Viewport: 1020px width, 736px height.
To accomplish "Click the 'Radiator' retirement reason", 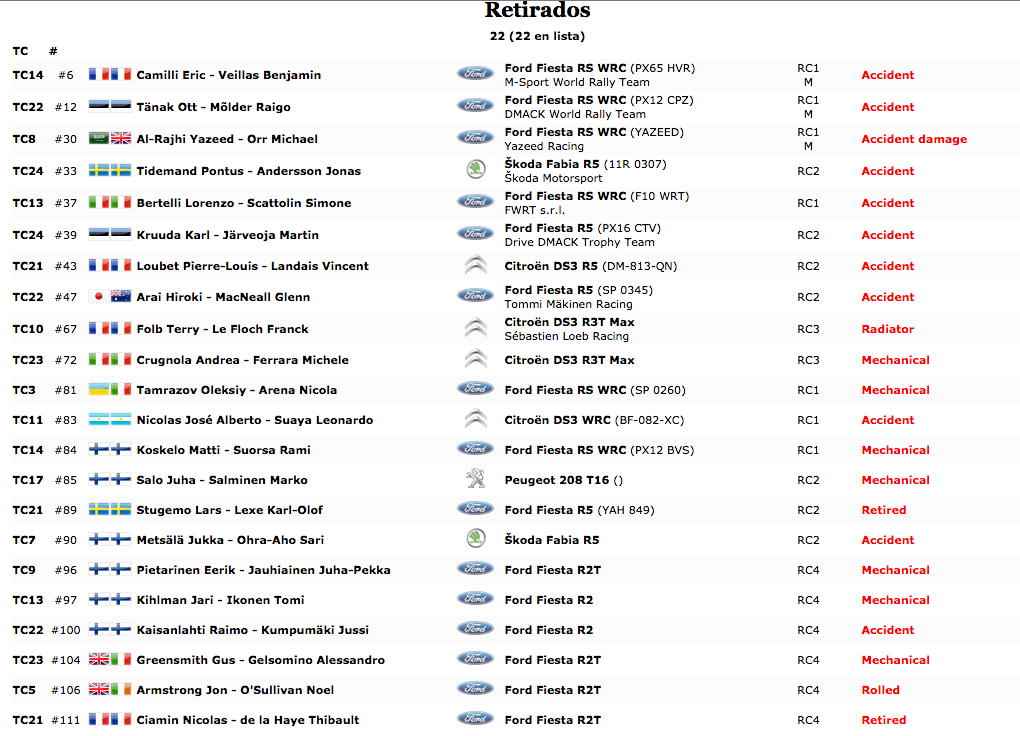I will point(887,329).
